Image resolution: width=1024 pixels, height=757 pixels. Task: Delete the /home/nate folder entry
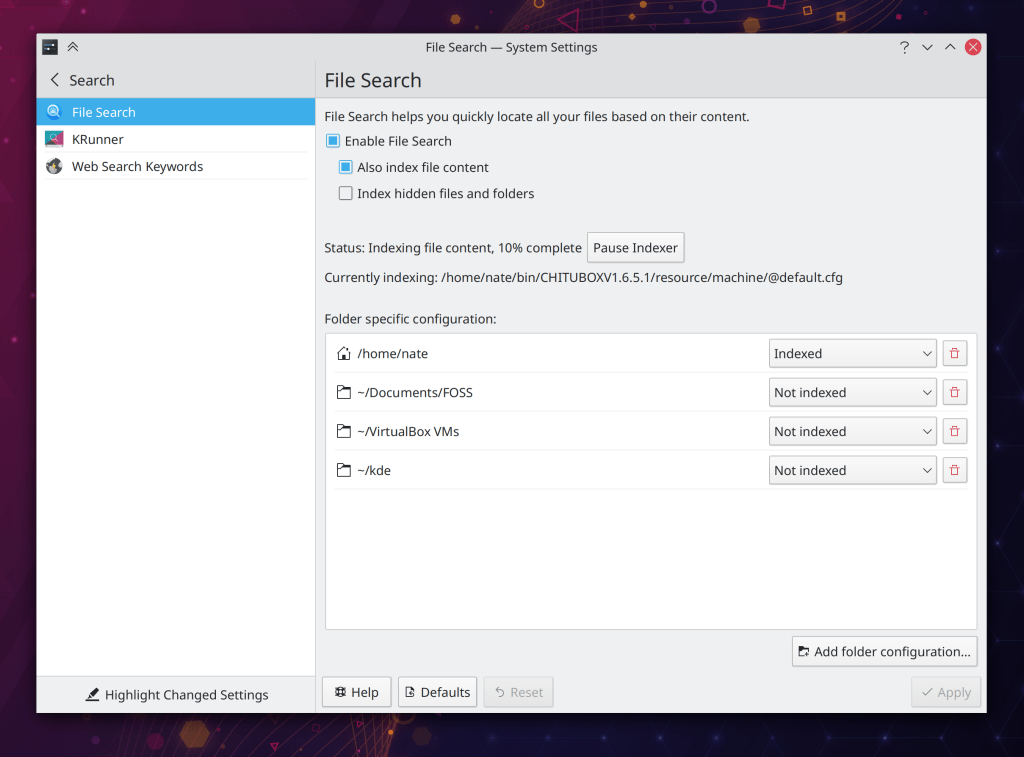coord(954,354)
